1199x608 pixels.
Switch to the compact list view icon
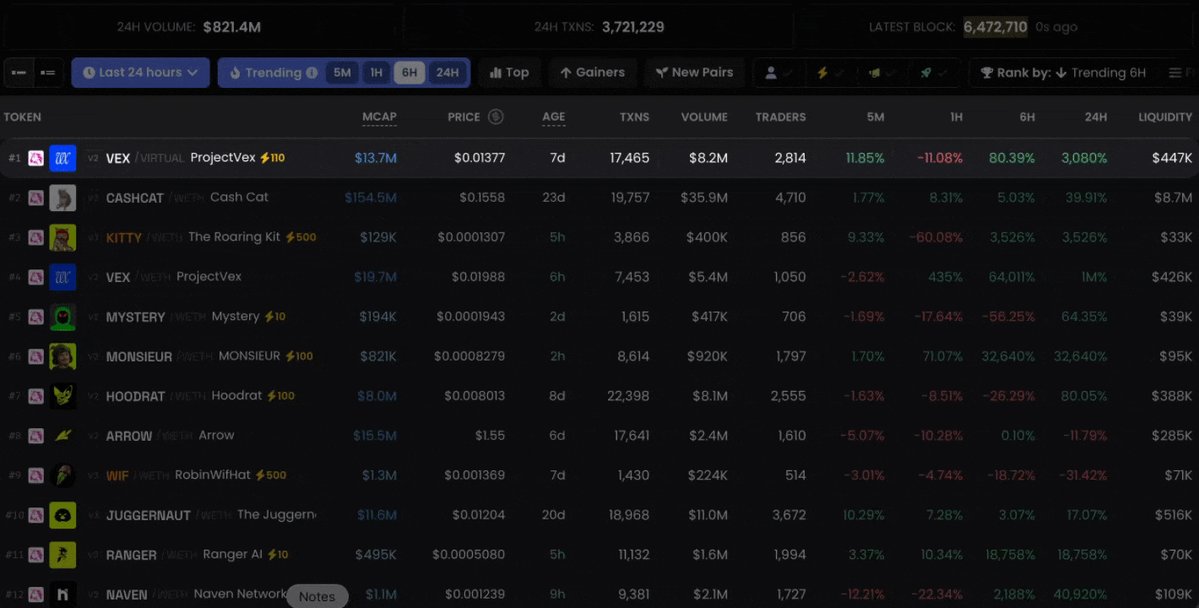coord(19,73)
